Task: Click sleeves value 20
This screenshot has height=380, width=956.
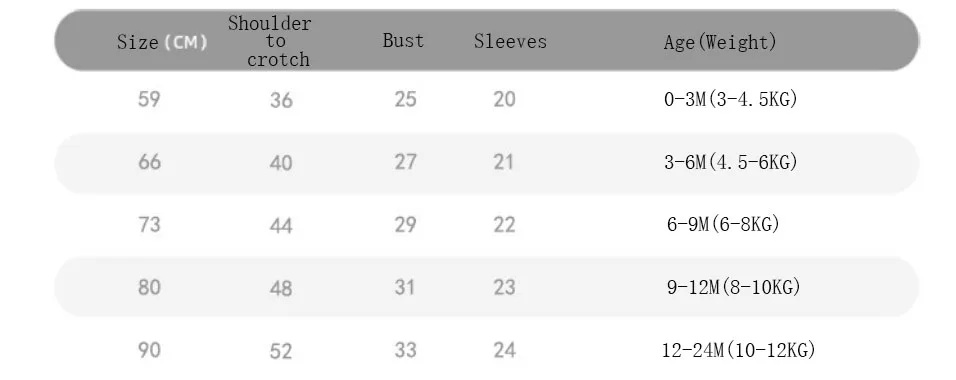Action: click(504, 99)
